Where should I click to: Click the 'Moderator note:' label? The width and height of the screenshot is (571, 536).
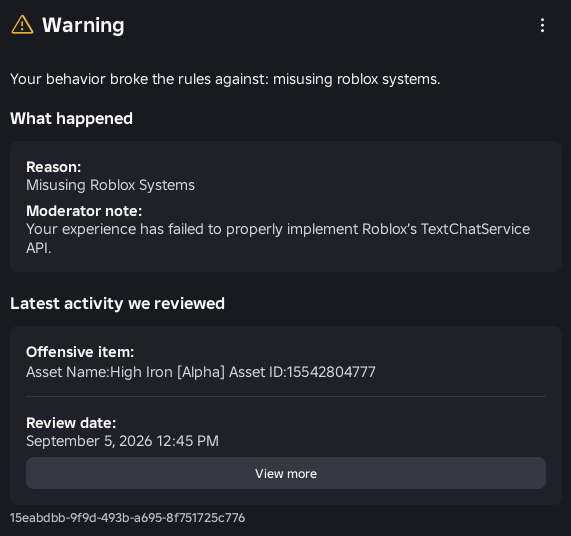[x=84, y=211]
